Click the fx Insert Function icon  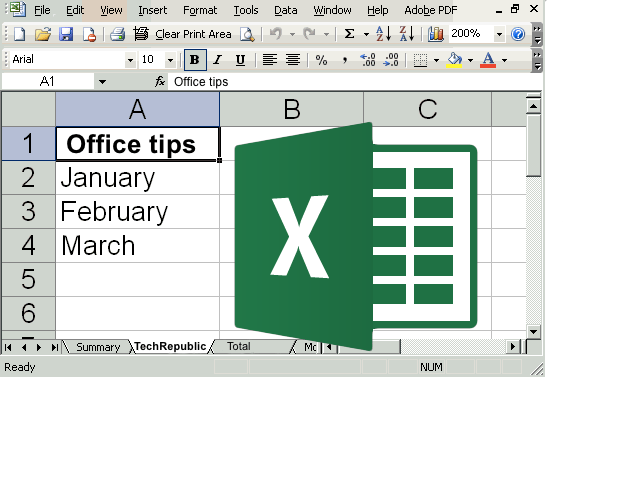pyautogui.click(x=160, y=82)
